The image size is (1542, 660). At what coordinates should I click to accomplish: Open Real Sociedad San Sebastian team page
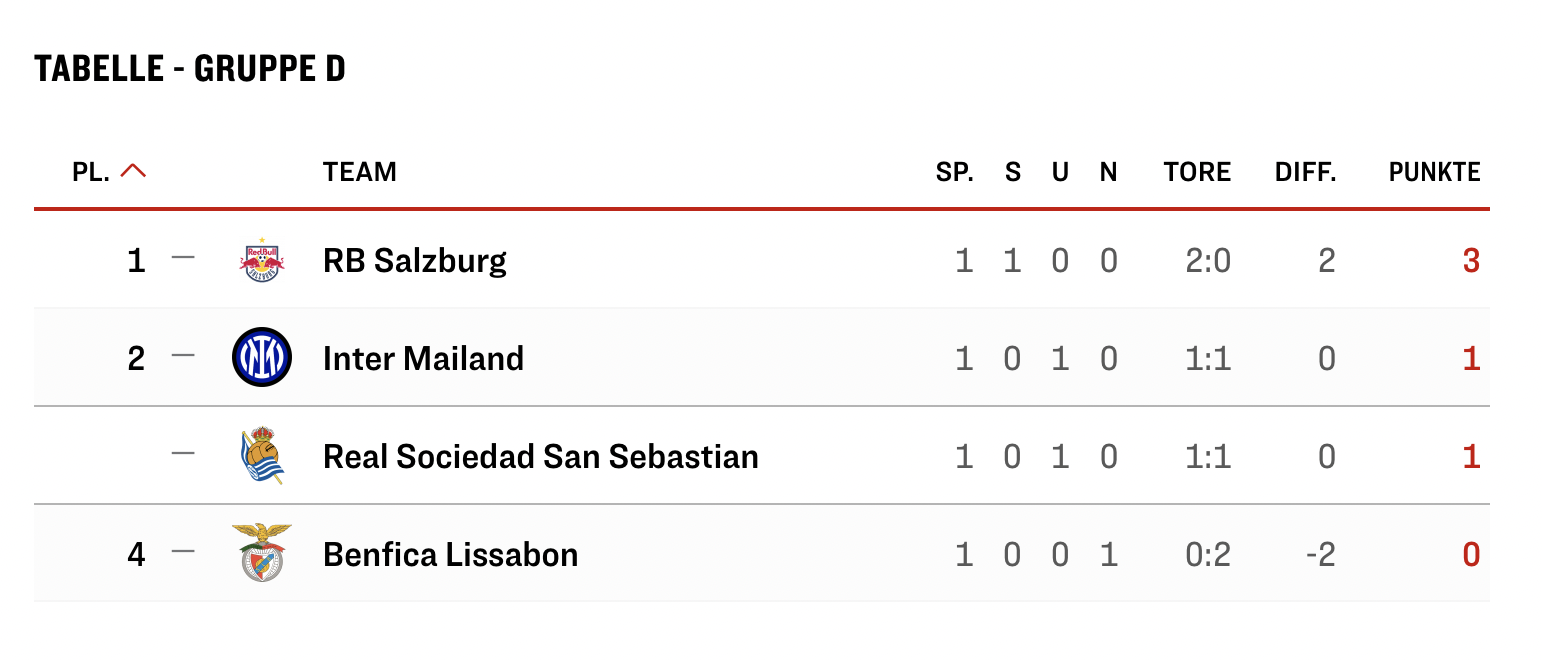pyautogui.click(x=540, y=457)
